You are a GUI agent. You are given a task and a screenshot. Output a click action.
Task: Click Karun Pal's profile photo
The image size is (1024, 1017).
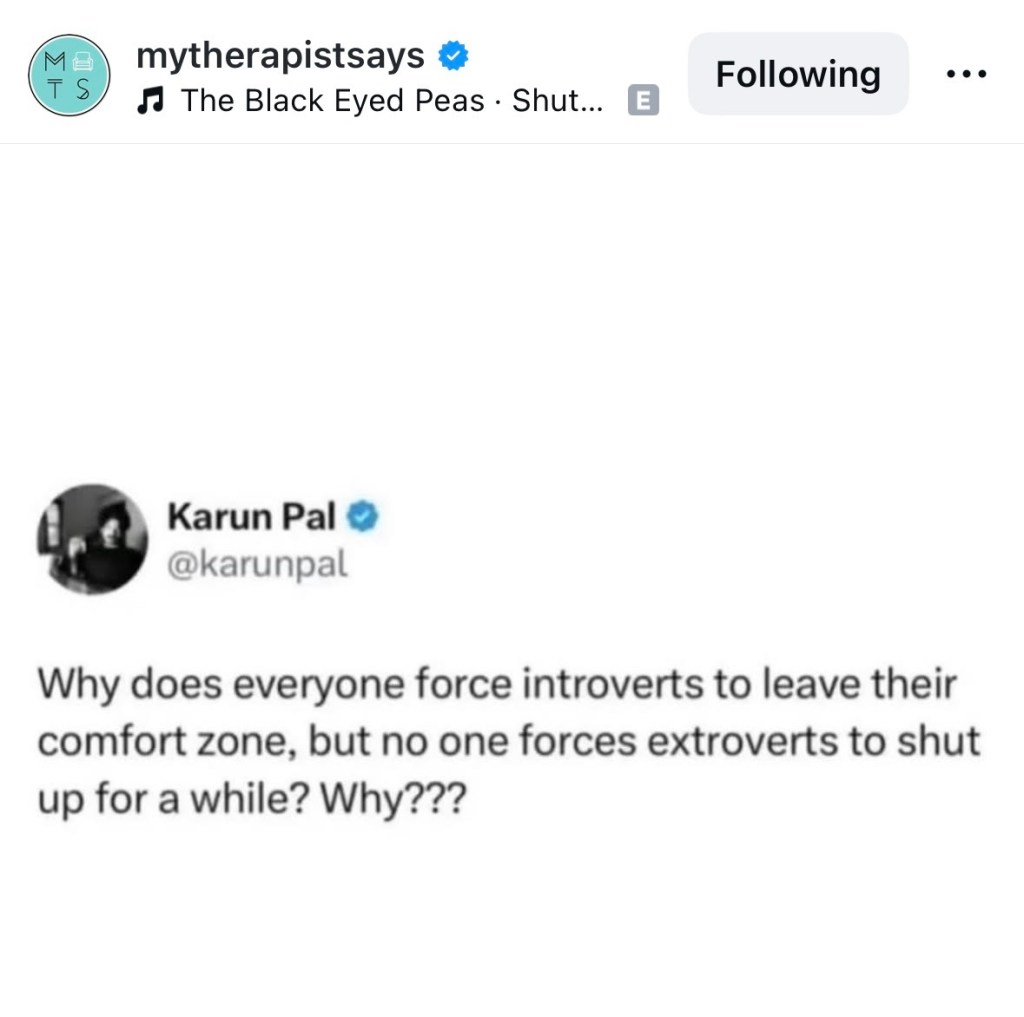(x=92, y=539)
